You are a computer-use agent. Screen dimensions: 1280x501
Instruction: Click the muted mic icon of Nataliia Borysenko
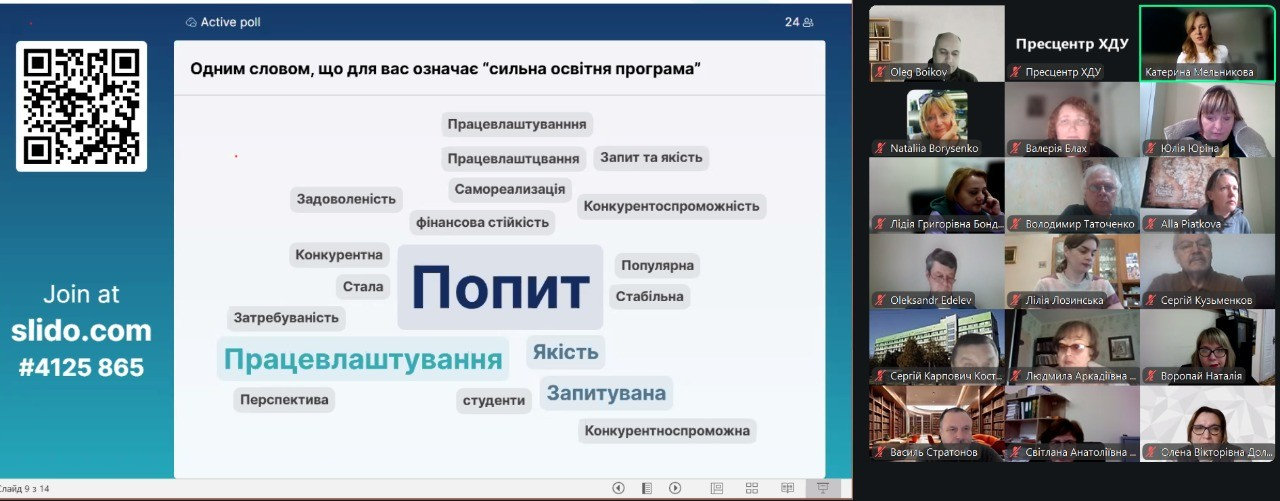pos(880,148)
